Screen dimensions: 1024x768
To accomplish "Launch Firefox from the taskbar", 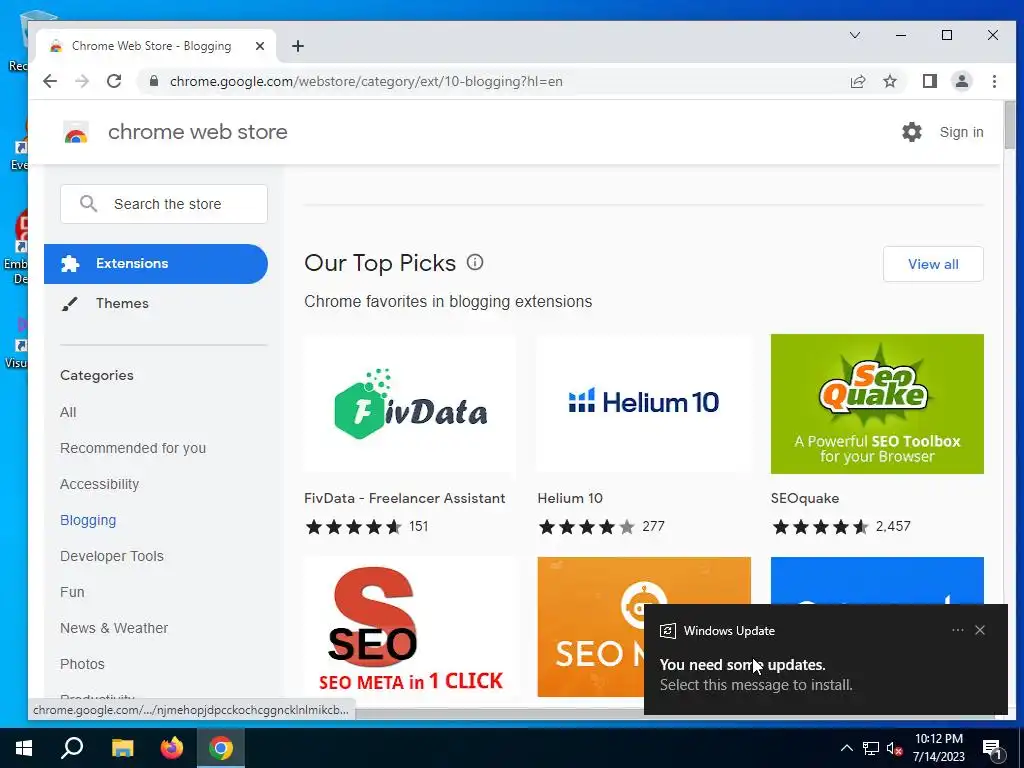I will tap(172, 748).
